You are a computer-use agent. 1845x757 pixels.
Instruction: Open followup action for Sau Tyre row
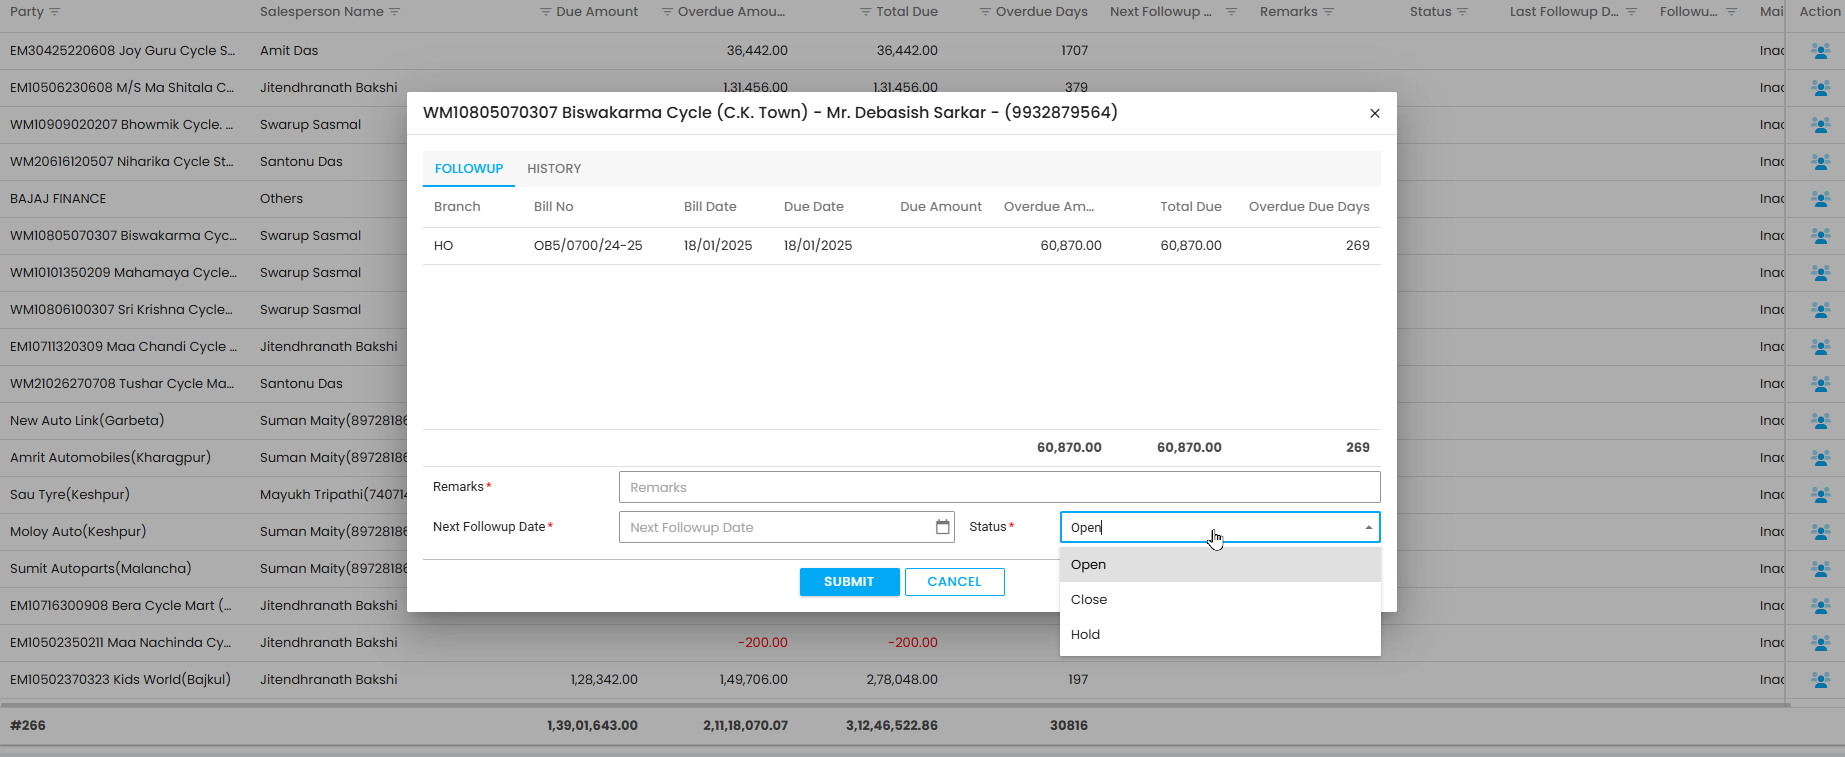[1821, 495]
